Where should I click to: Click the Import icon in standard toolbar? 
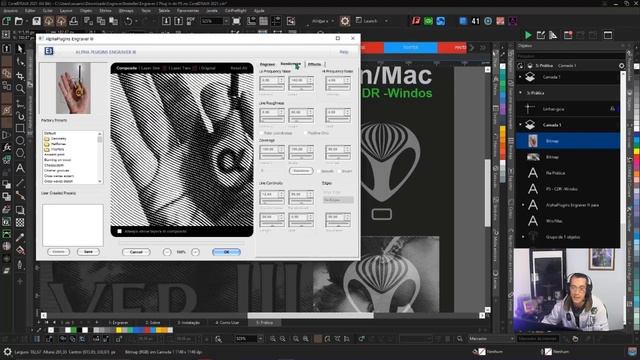[x=167, y=21]
